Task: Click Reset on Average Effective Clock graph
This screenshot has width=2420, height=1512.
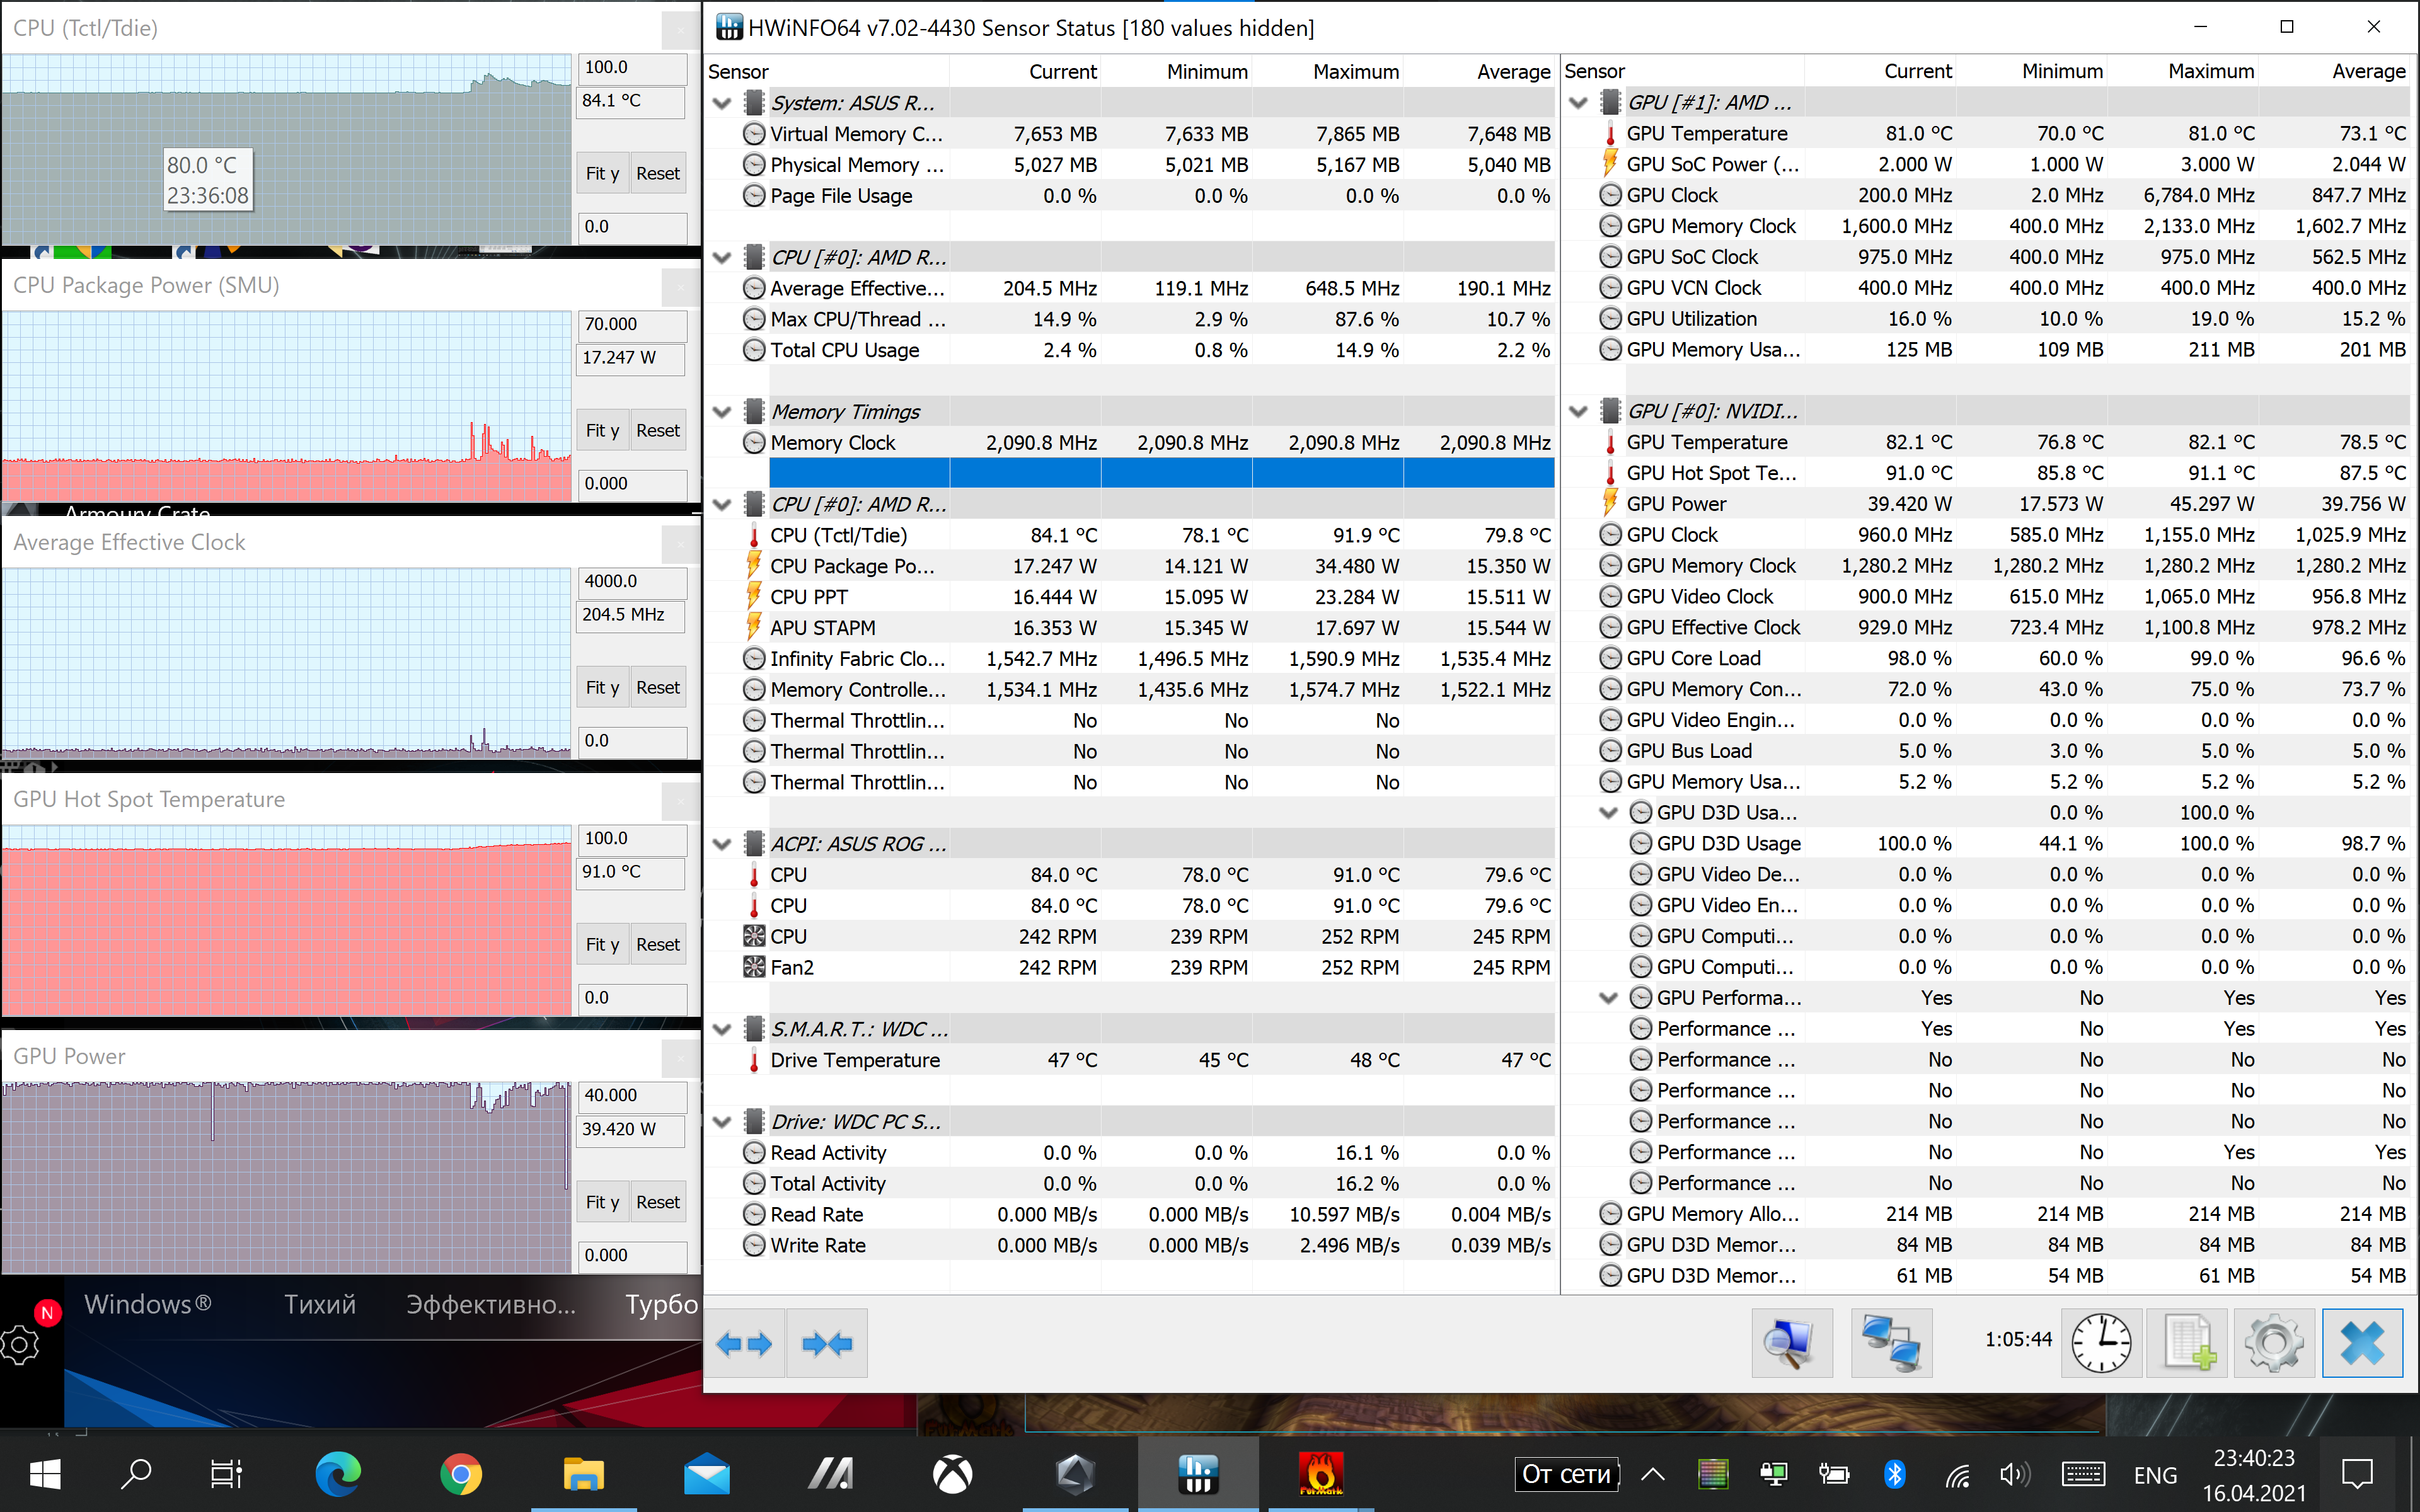Action: [657, 687]
